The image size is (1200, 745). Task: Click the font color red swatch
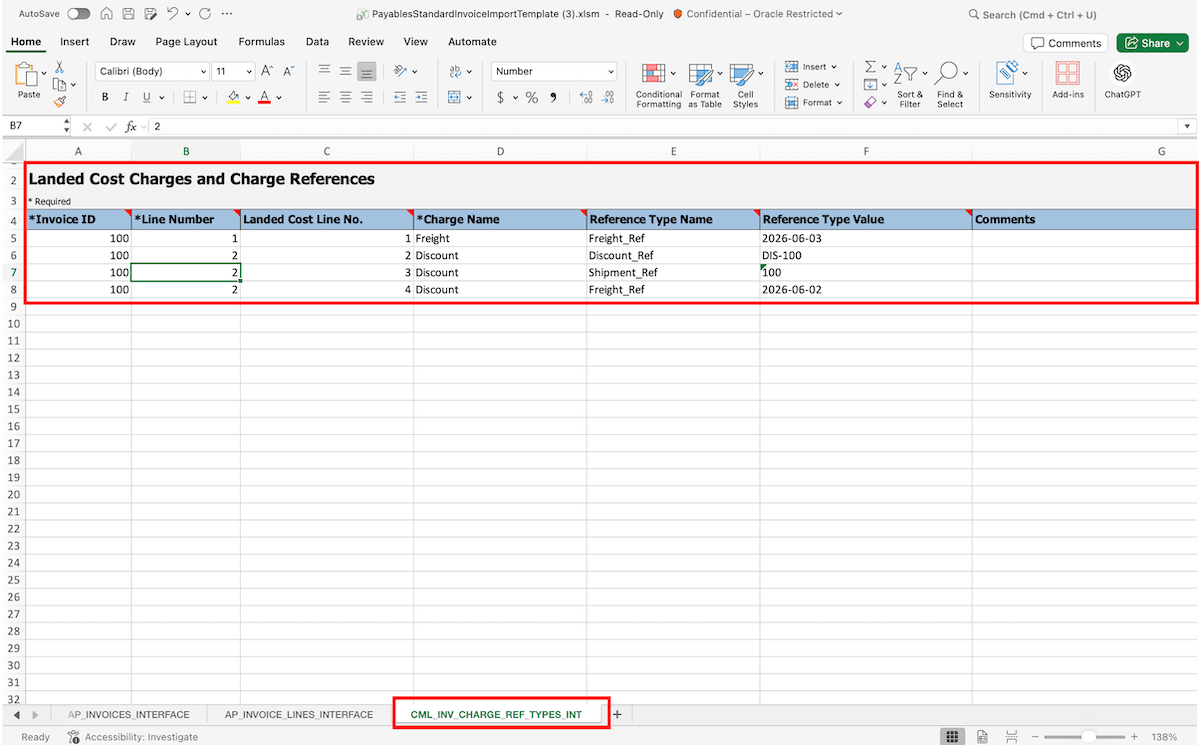click(x=264, y=97)
